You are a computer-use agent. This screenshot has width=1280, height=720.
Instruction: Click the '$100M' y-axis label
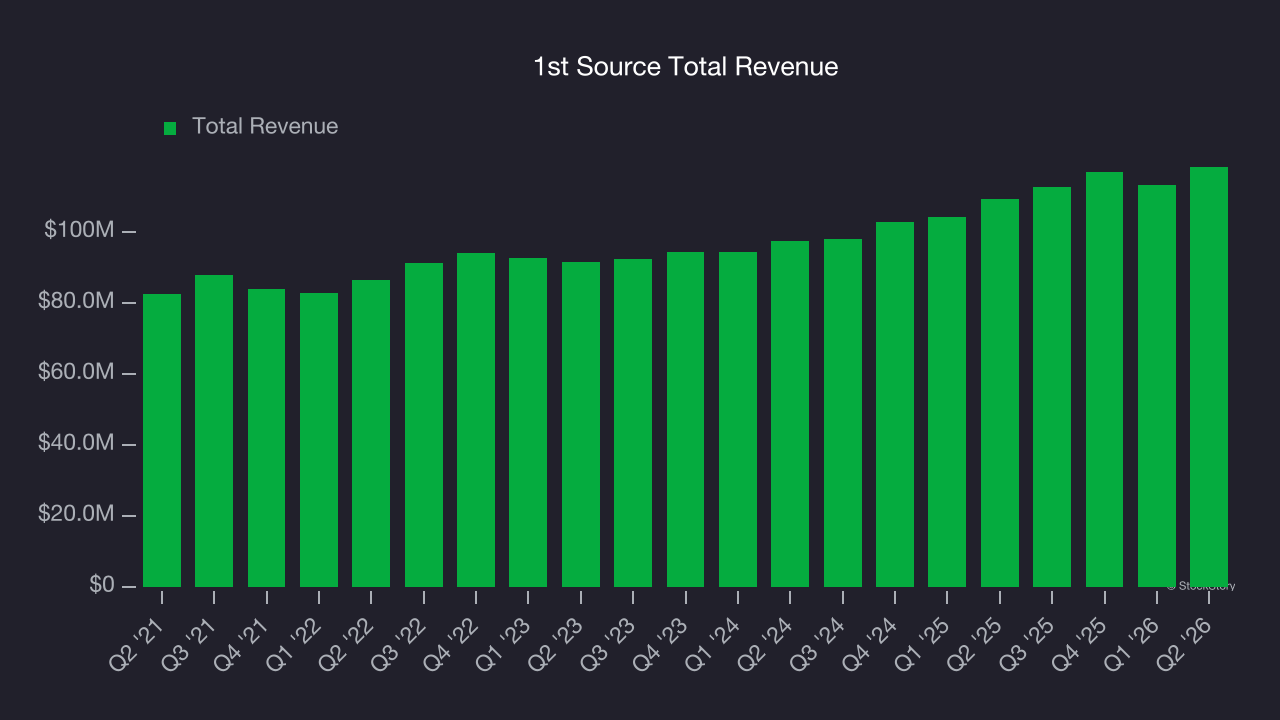79,231
